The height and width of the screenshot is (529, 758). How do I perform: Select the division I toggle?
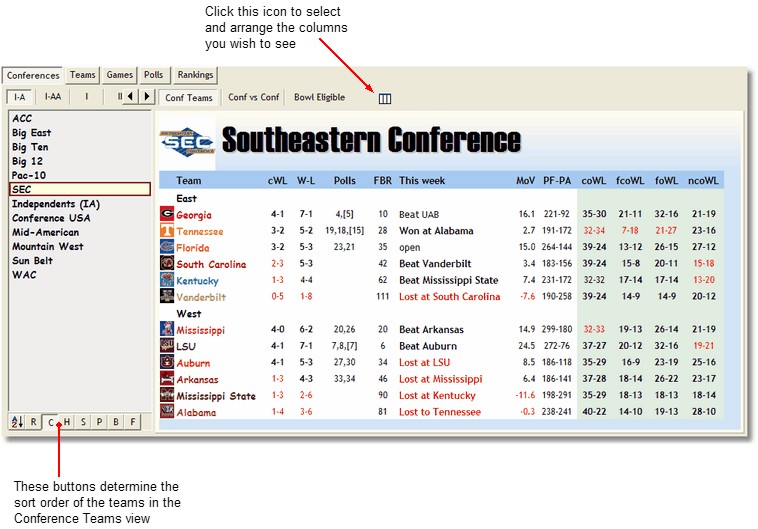point(87,97)
